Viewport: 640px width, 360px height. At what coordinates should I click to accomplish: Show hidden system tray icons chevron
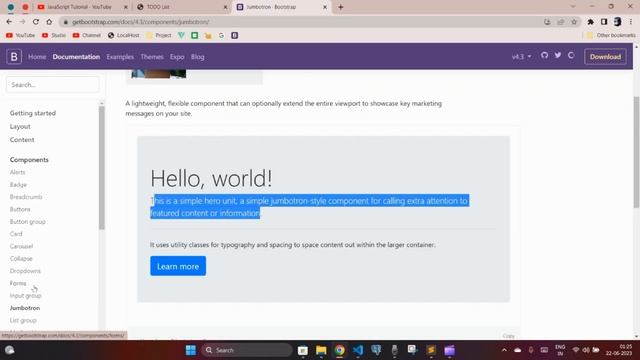point(504,350)
